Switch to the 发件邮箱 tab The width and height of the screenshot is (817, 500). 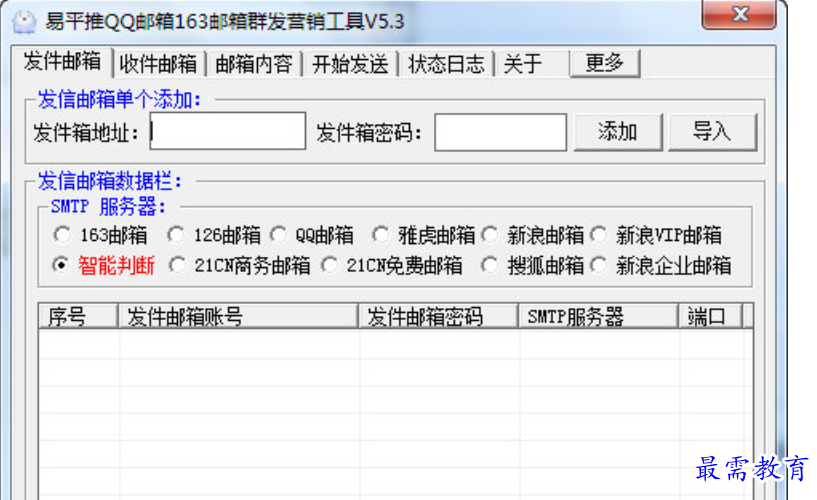tap(62, 61)
